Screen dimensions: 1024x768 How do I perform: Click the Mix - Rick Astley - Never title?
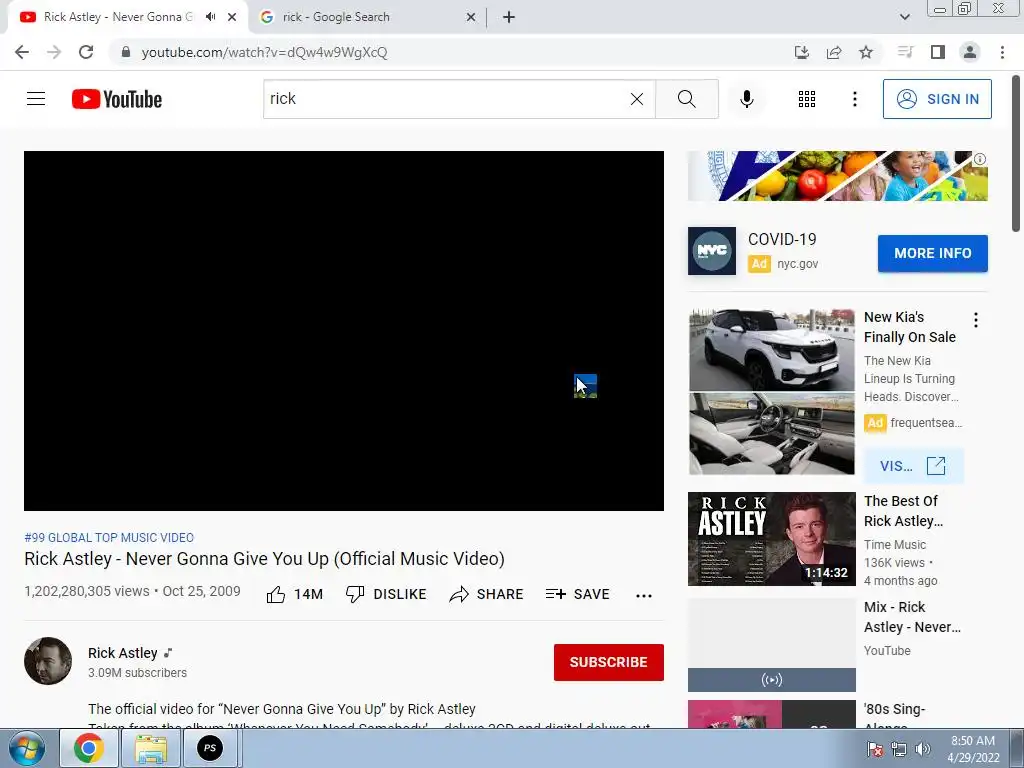click(x=912, y=617)
